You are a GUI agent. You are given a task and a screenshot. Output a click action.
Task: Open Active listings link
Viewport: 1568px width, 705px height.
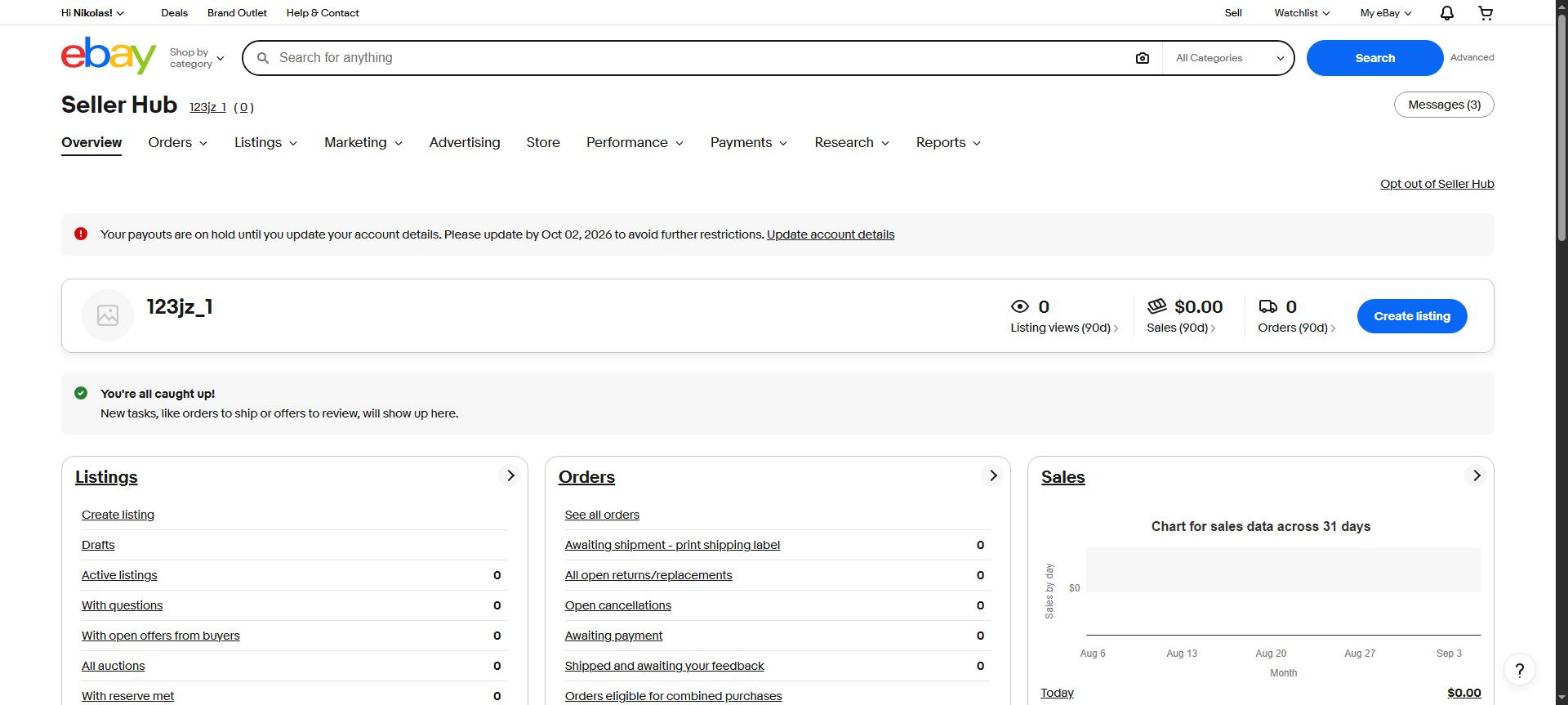119,575
